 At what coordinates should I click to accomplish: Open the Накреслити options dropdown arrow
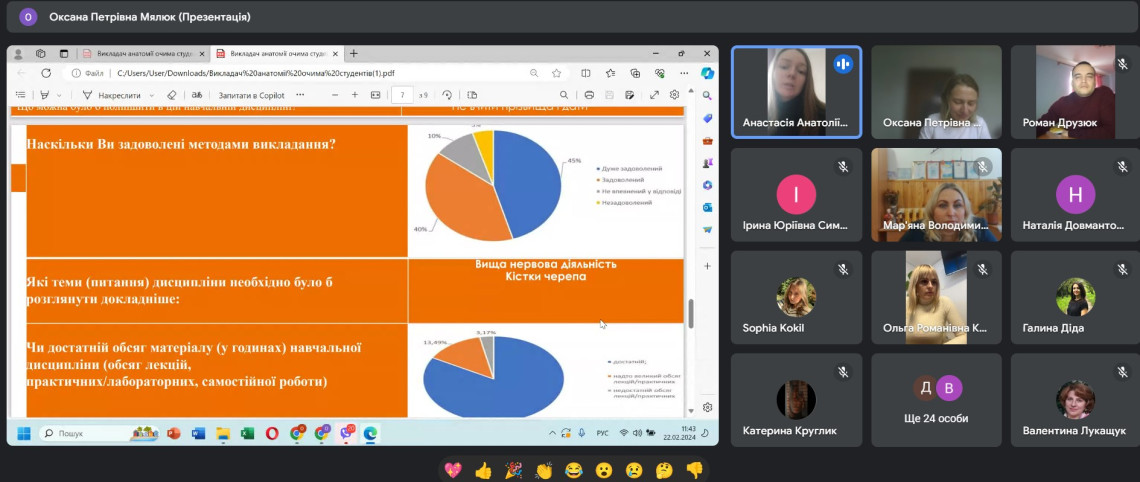(x=151, y=95)
